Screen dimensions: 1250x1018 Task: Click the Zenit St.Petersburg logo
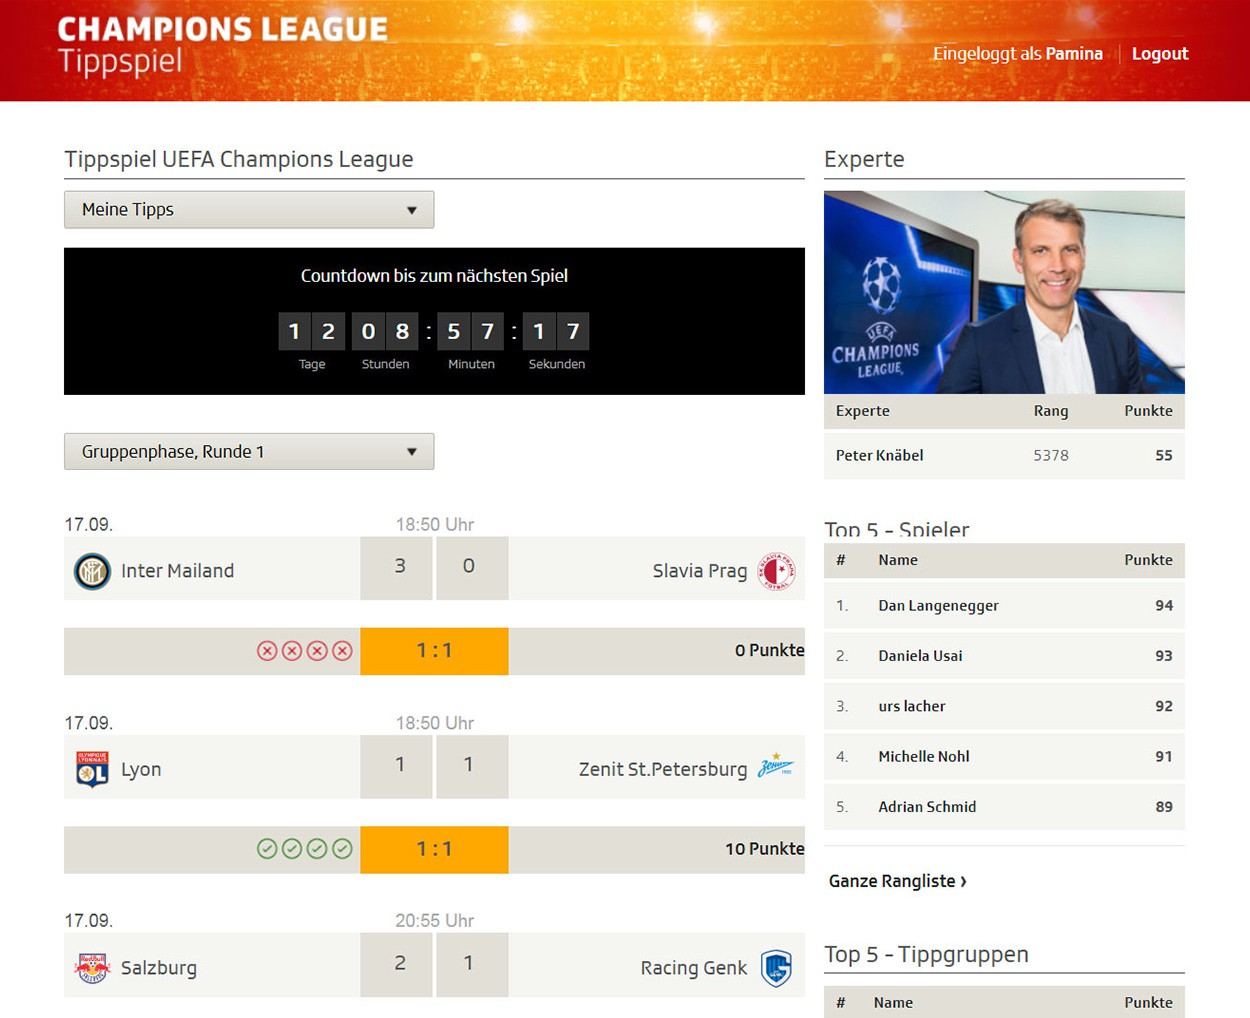(775, 767)
